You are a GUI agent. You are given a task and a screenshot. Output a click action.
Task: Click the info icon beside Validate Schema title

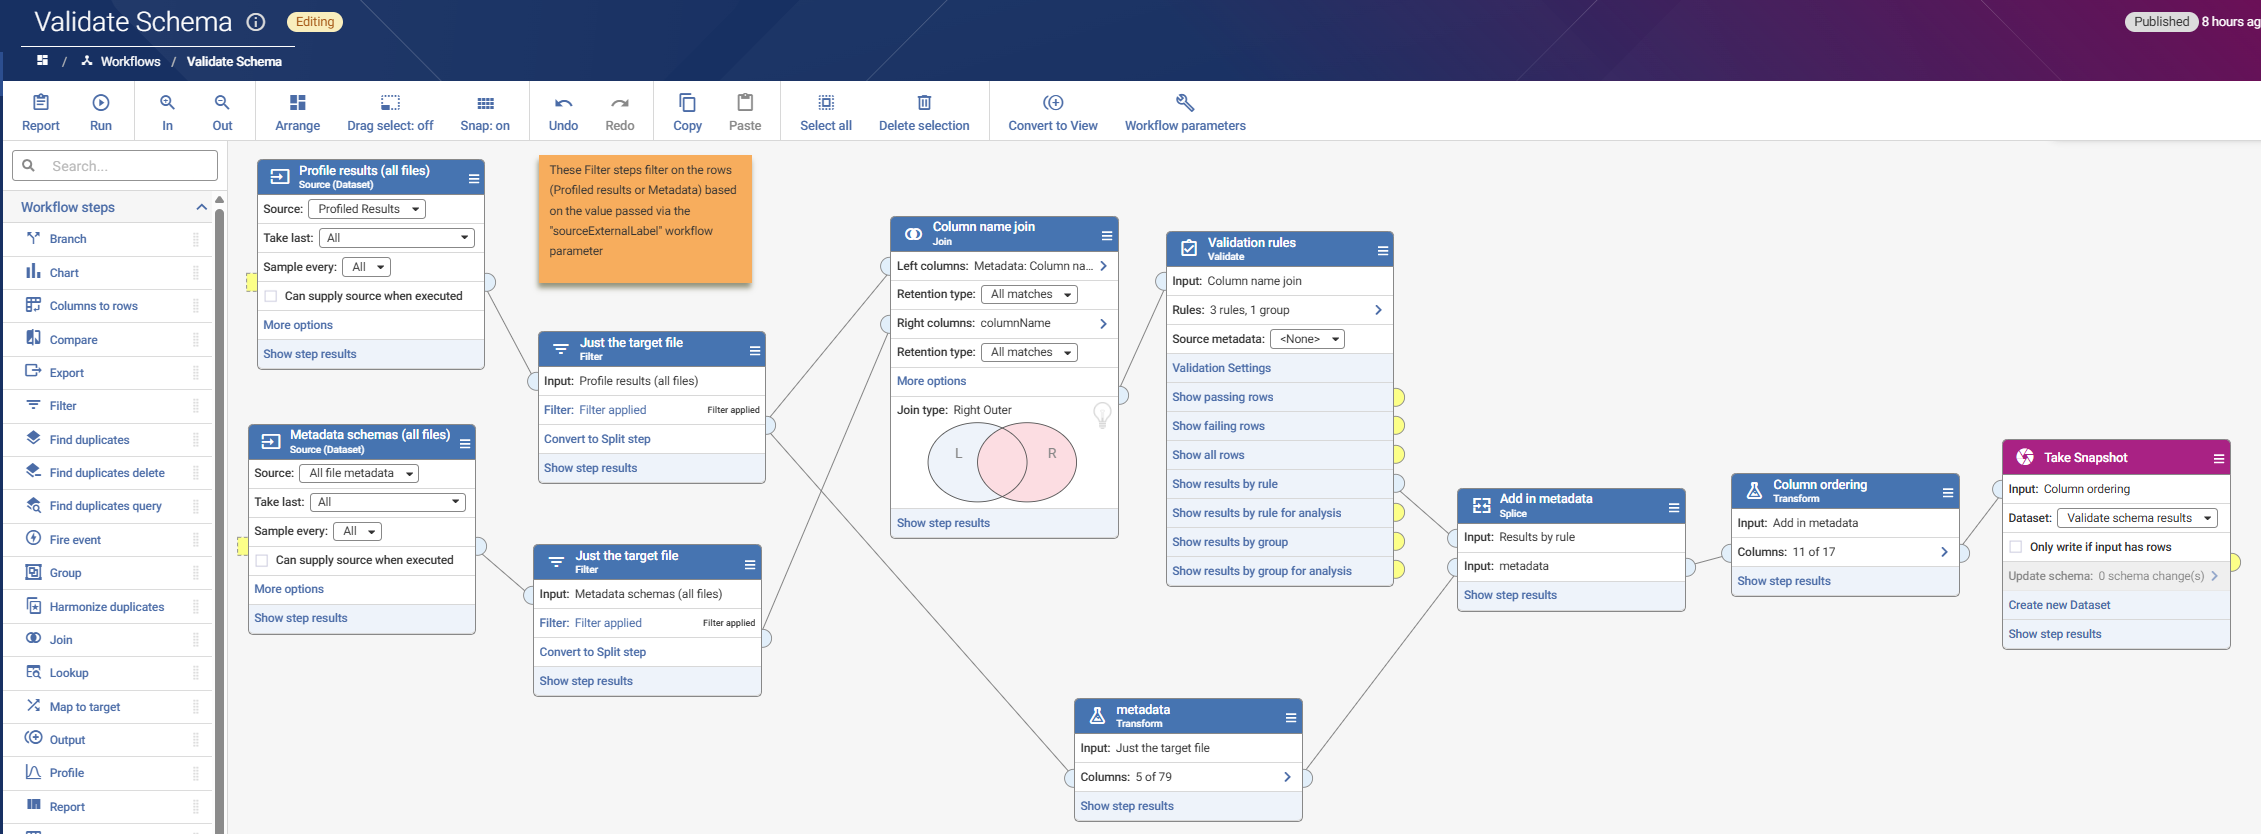pos(256,22)
